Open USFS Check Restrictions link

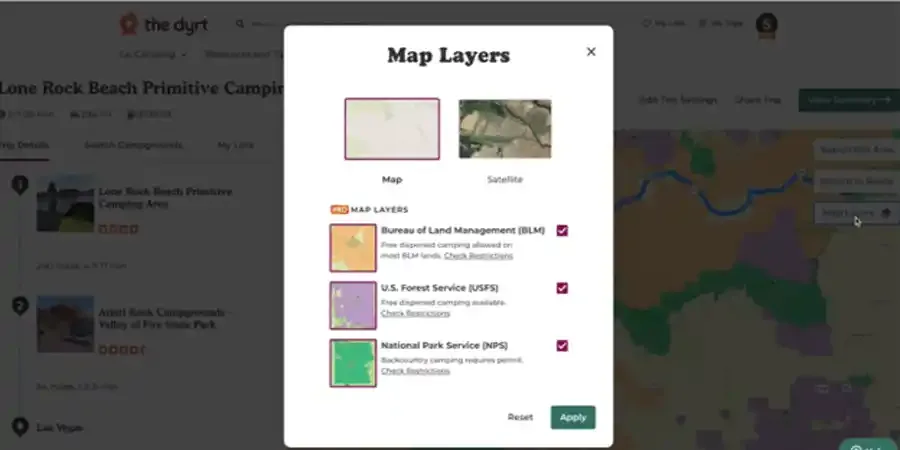click(415, 313)
